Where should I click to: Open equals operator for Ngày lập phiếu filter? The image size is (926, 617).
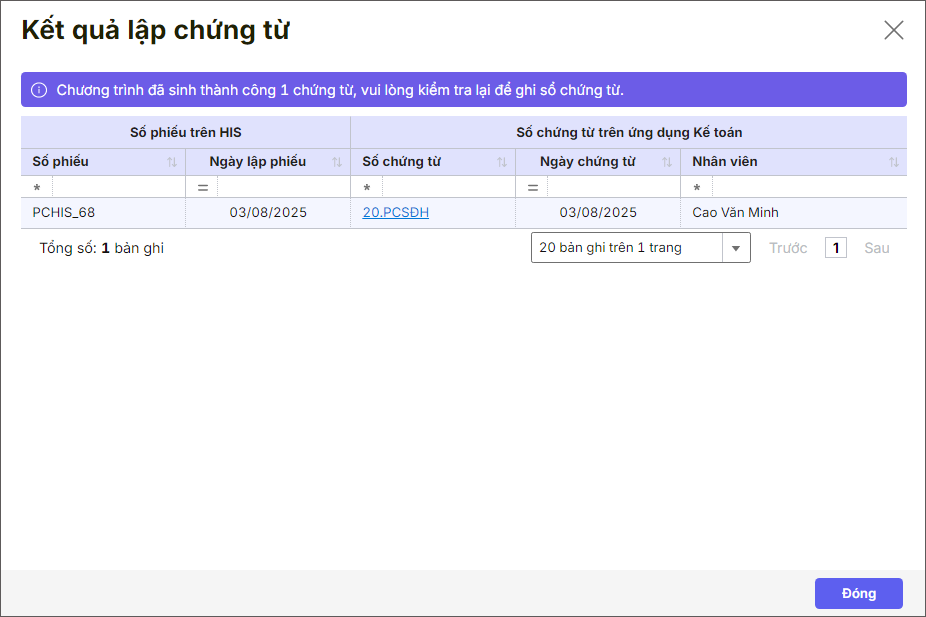tap(202, 188)
